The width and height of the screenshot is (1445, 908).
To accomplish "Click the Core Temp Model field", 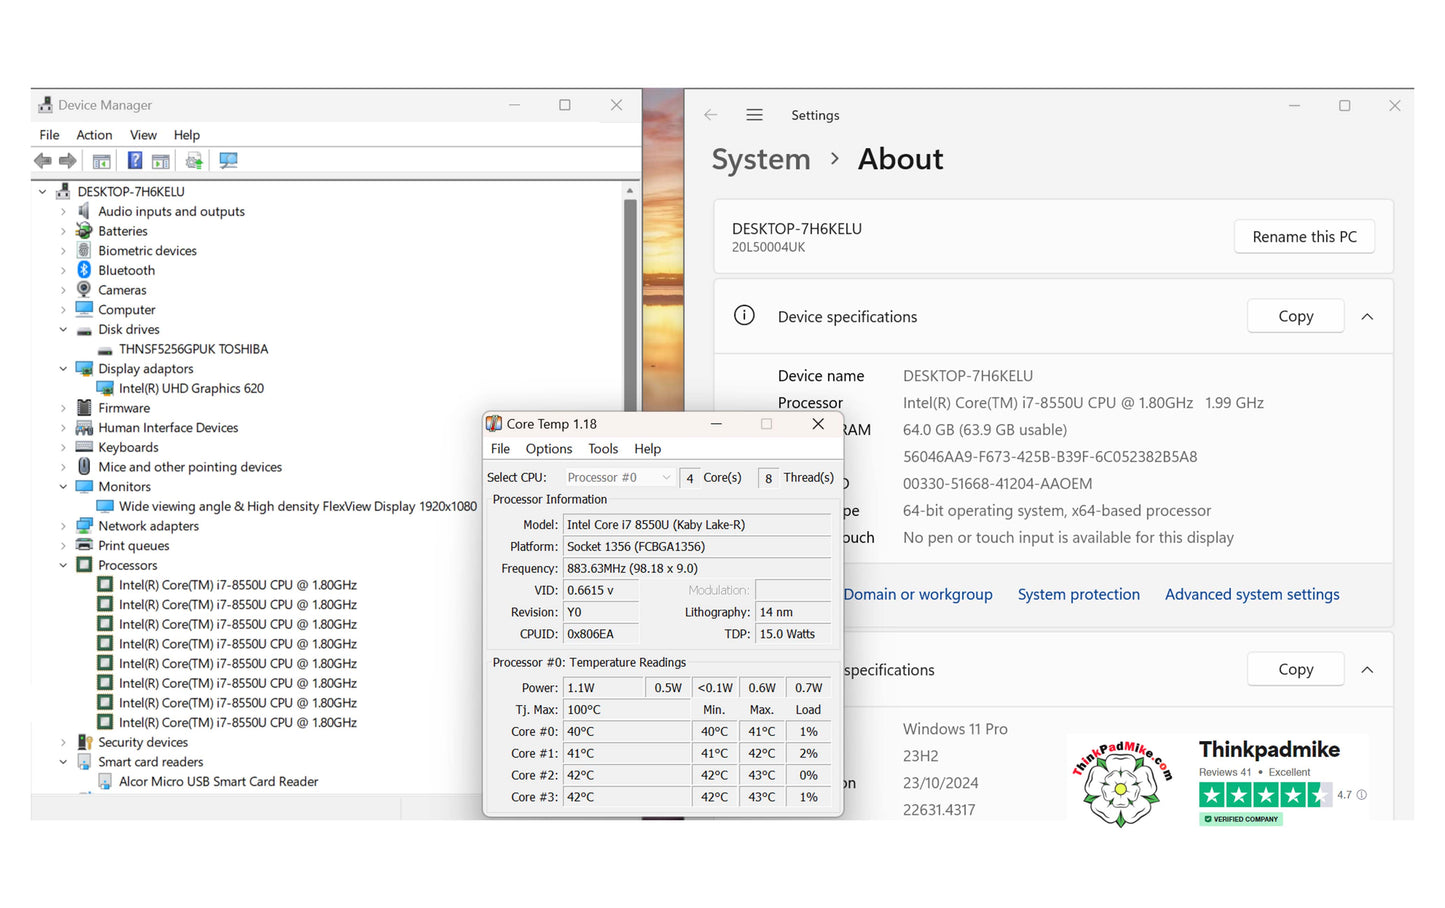I will pos(697,525).
